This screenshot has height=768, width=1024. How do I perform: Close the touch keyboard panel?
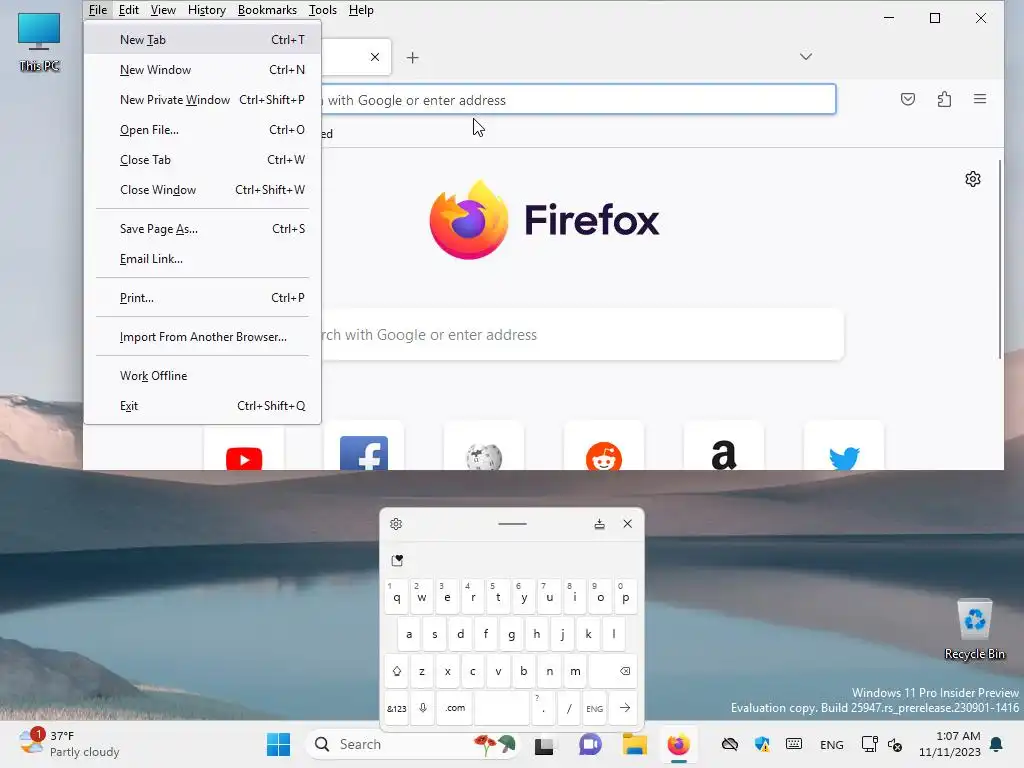(628, 524)
